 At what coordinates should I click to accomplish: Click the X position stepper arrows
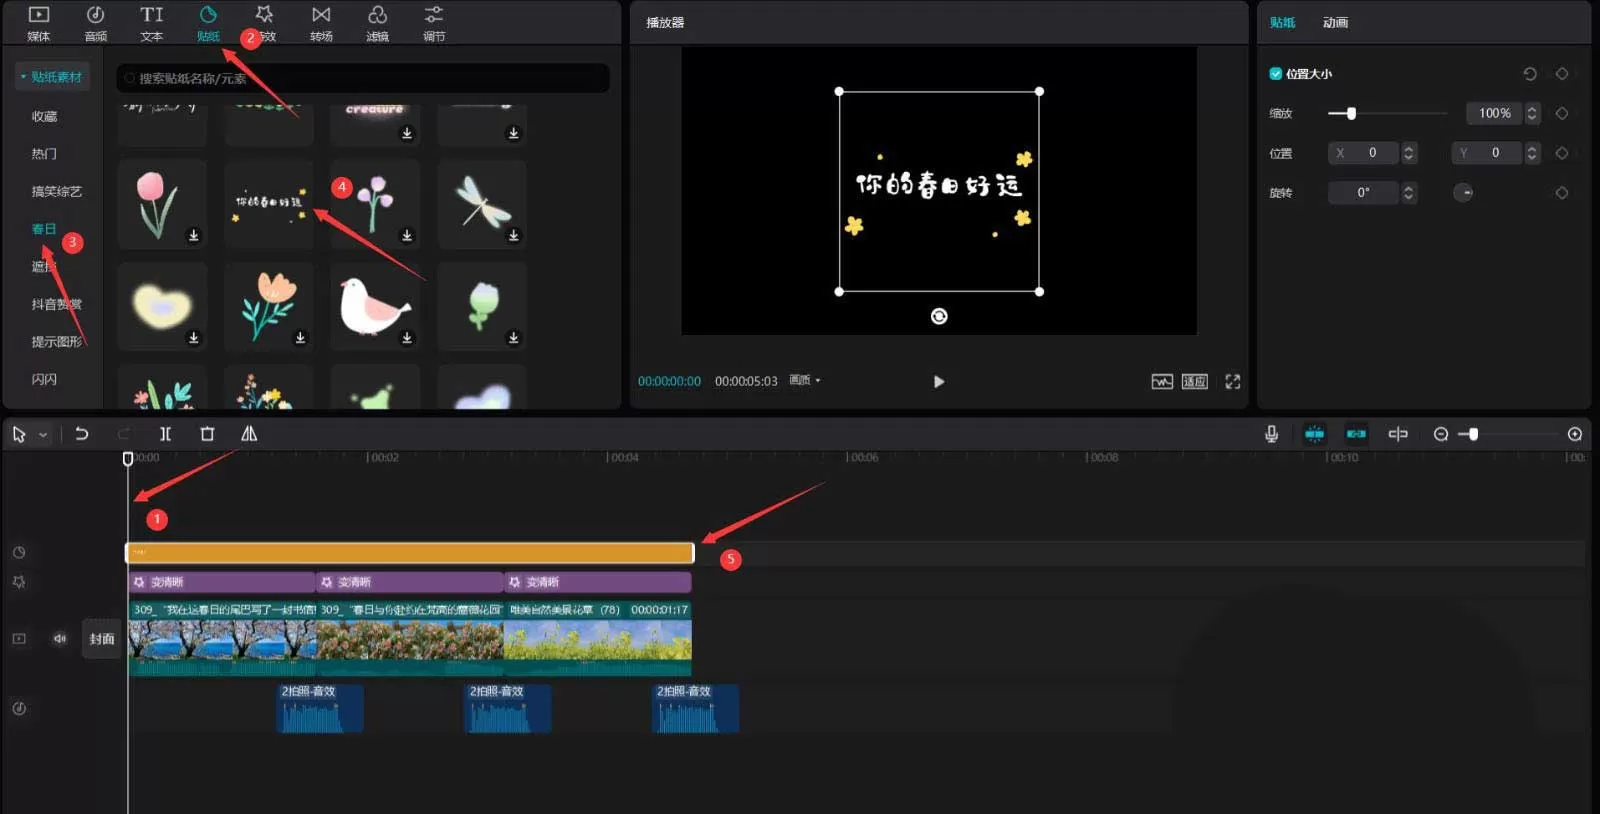[1409, 153]
